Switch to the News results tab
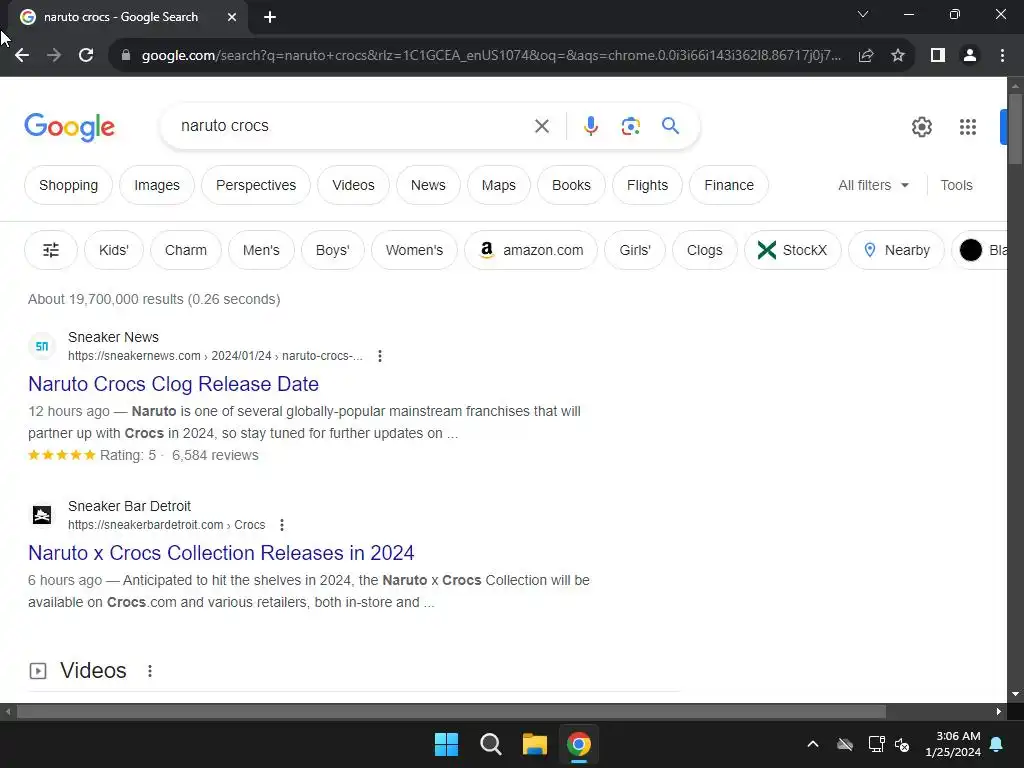This screenshot has width=1024, height=768. (x=428, y=185)
